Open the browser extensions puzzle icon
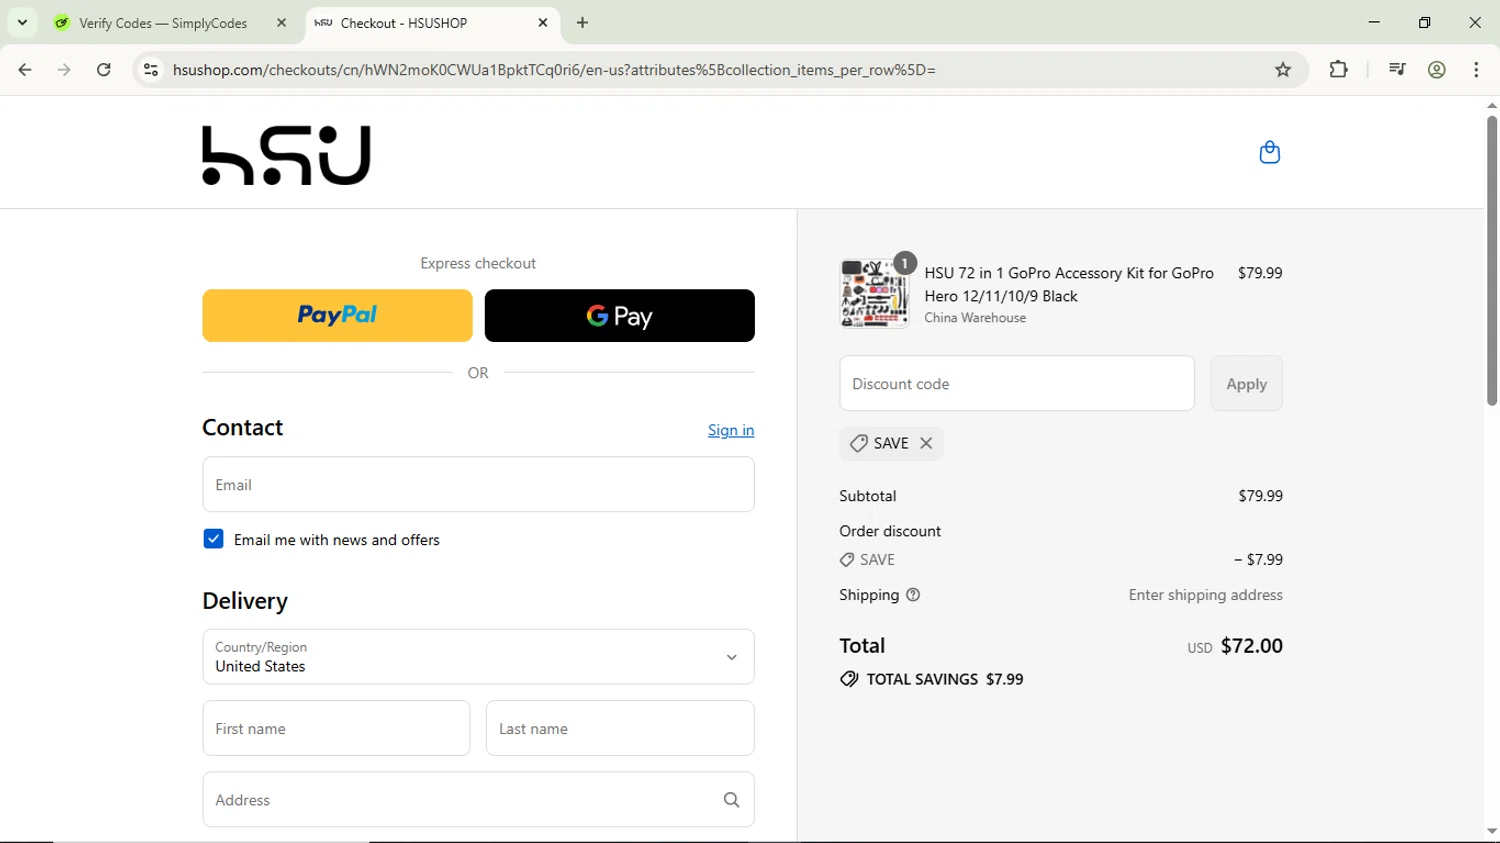 pos(1338,70)
